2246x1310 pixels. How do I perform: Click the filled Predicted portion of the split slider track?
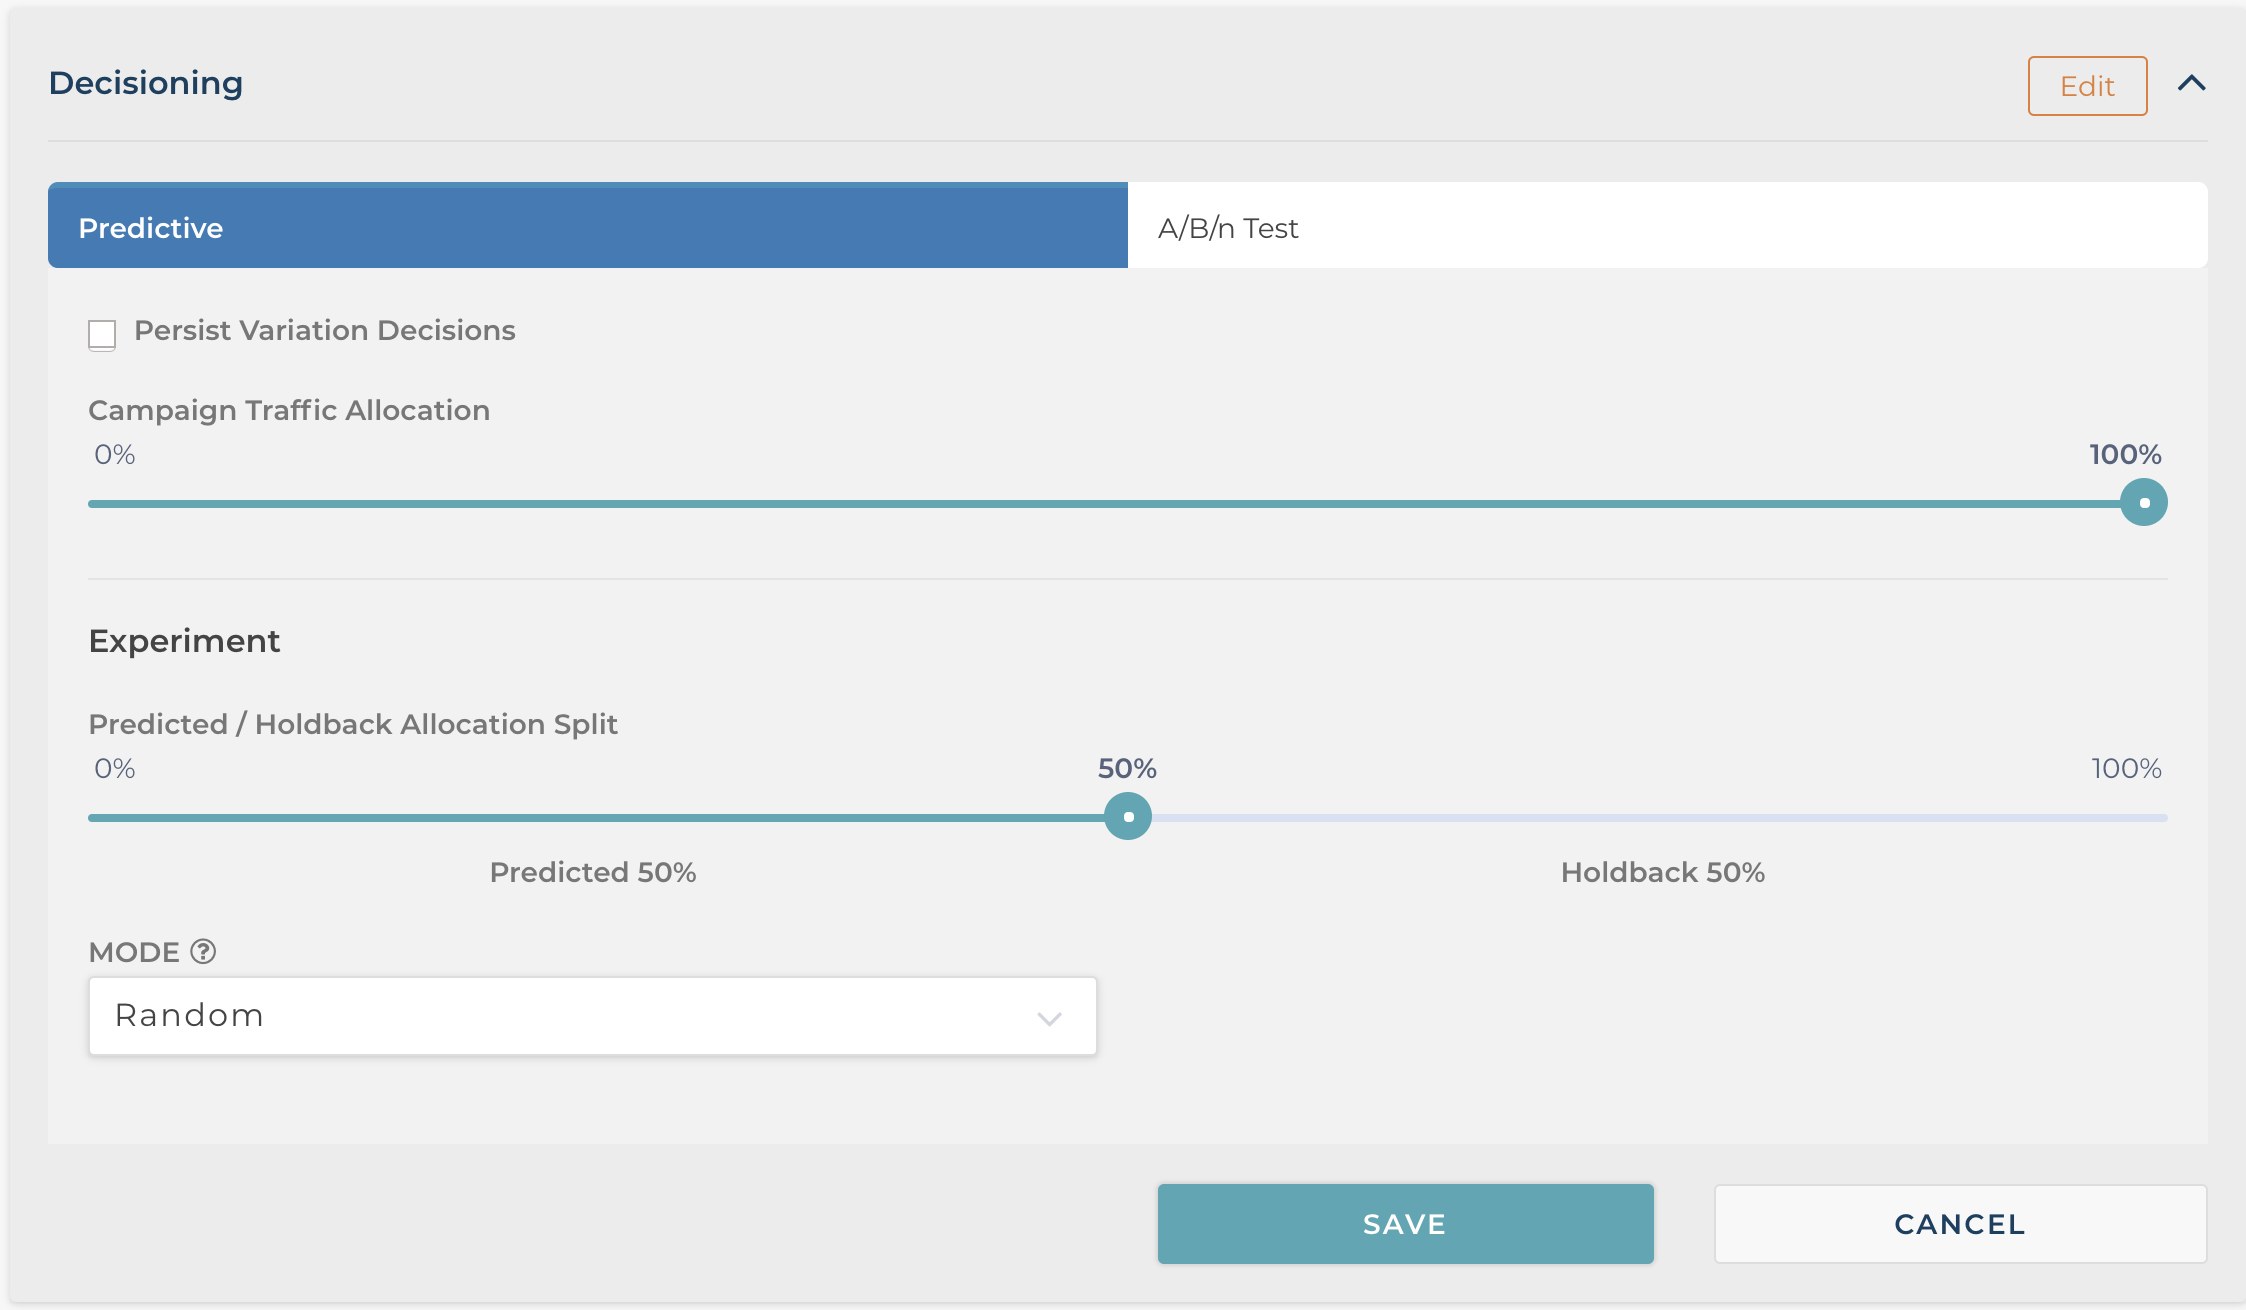point(600,818)
